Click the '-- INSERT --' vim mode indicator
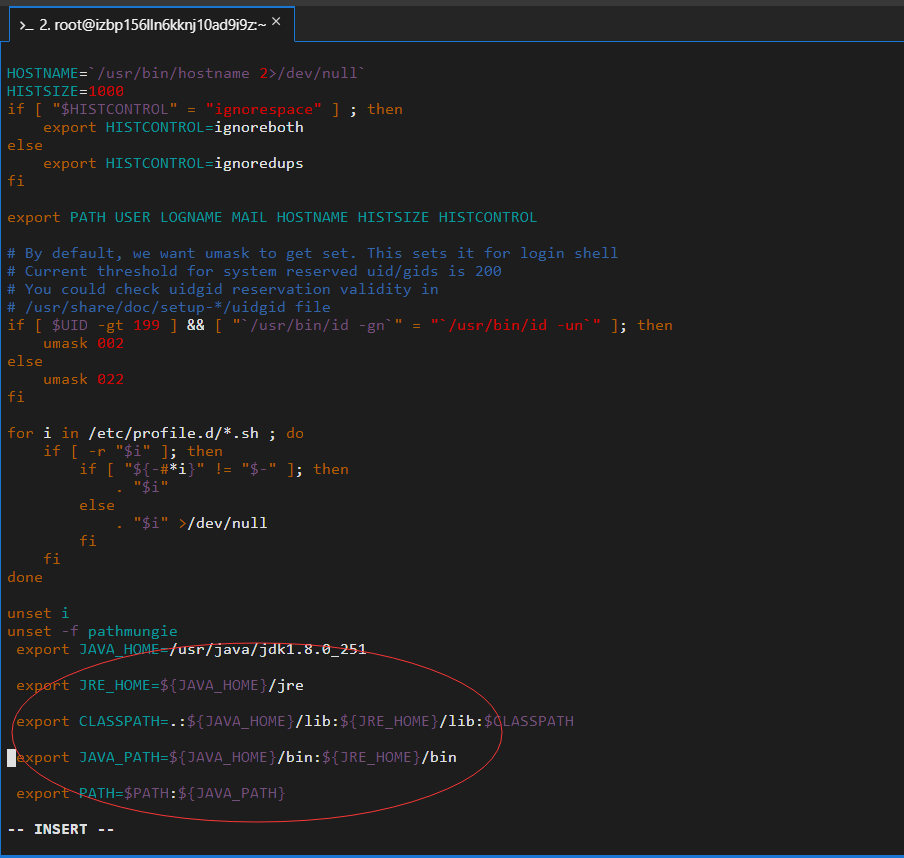 [x=61, y=829]
